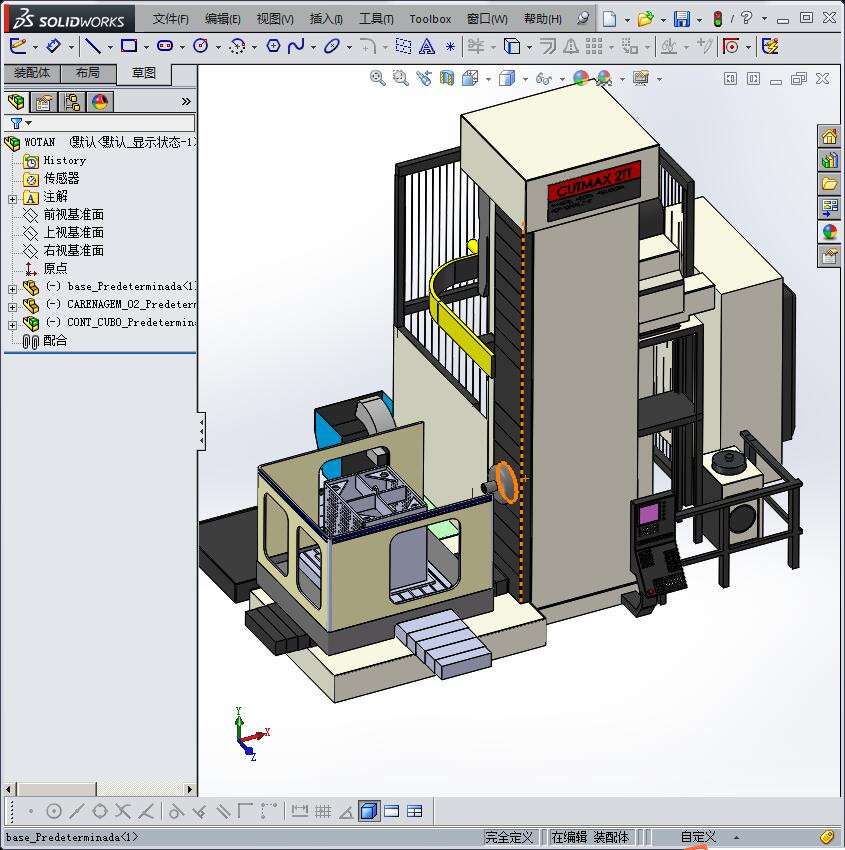Select 原点 origin in the tree
This screenshot has width=845, height=850.
pos(55,268)
